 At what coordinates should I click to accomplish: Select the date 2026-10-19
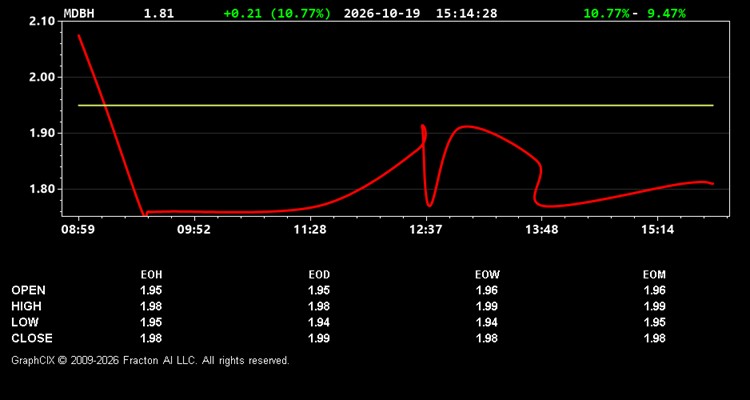click(382, 14)
